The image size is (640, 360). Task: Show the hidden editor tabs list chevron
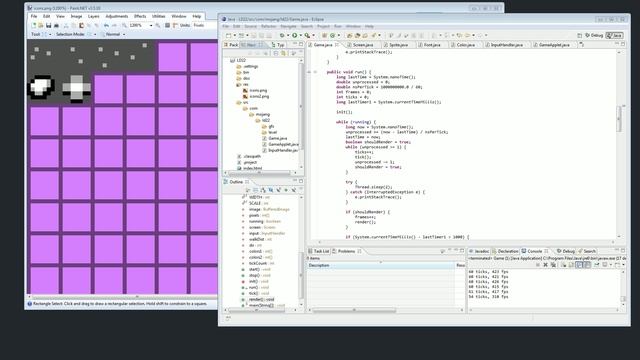coord(582,44)
